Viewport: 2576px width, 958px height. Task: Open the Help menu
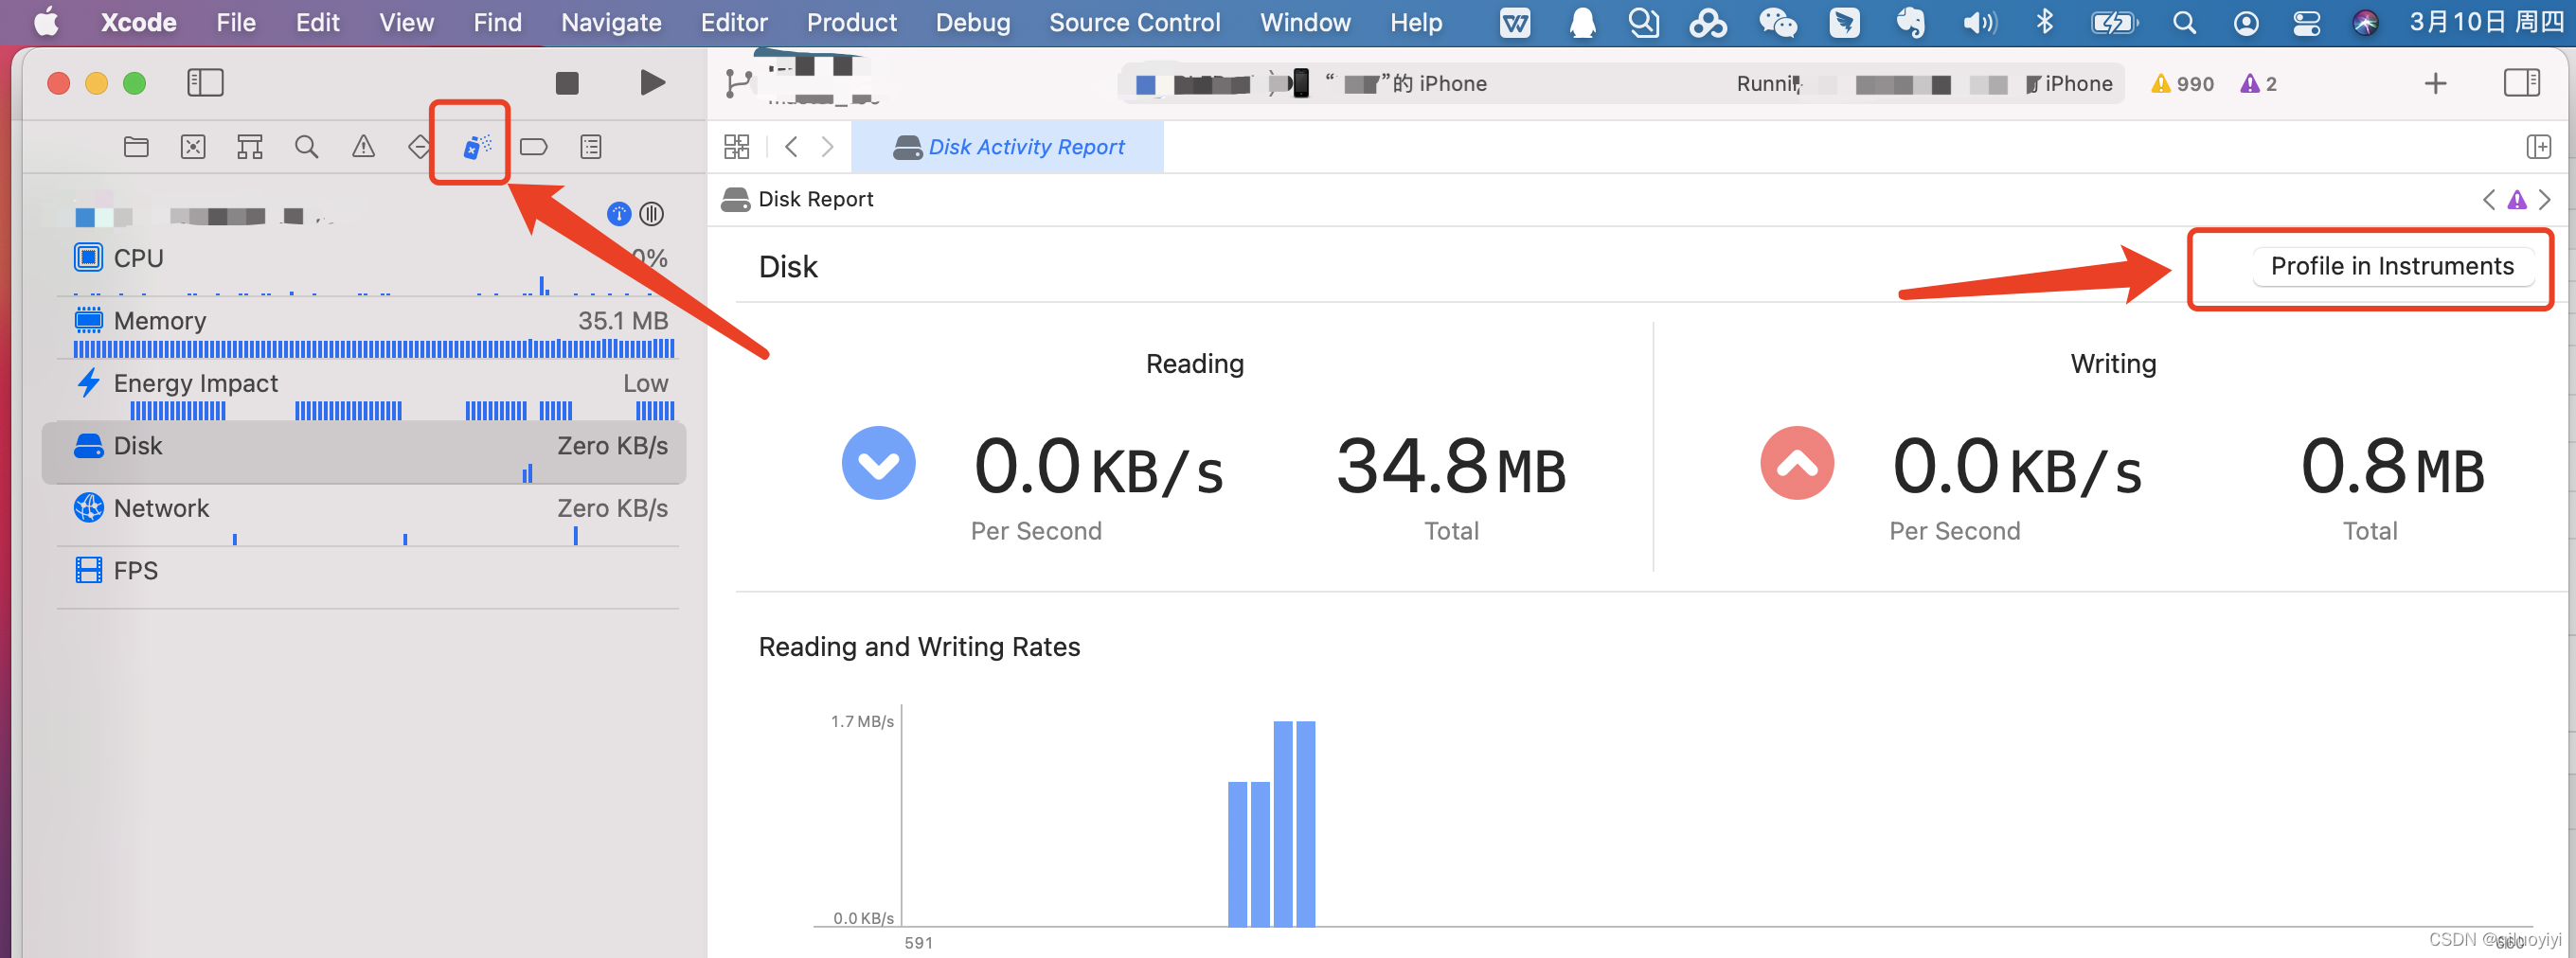1416,22
